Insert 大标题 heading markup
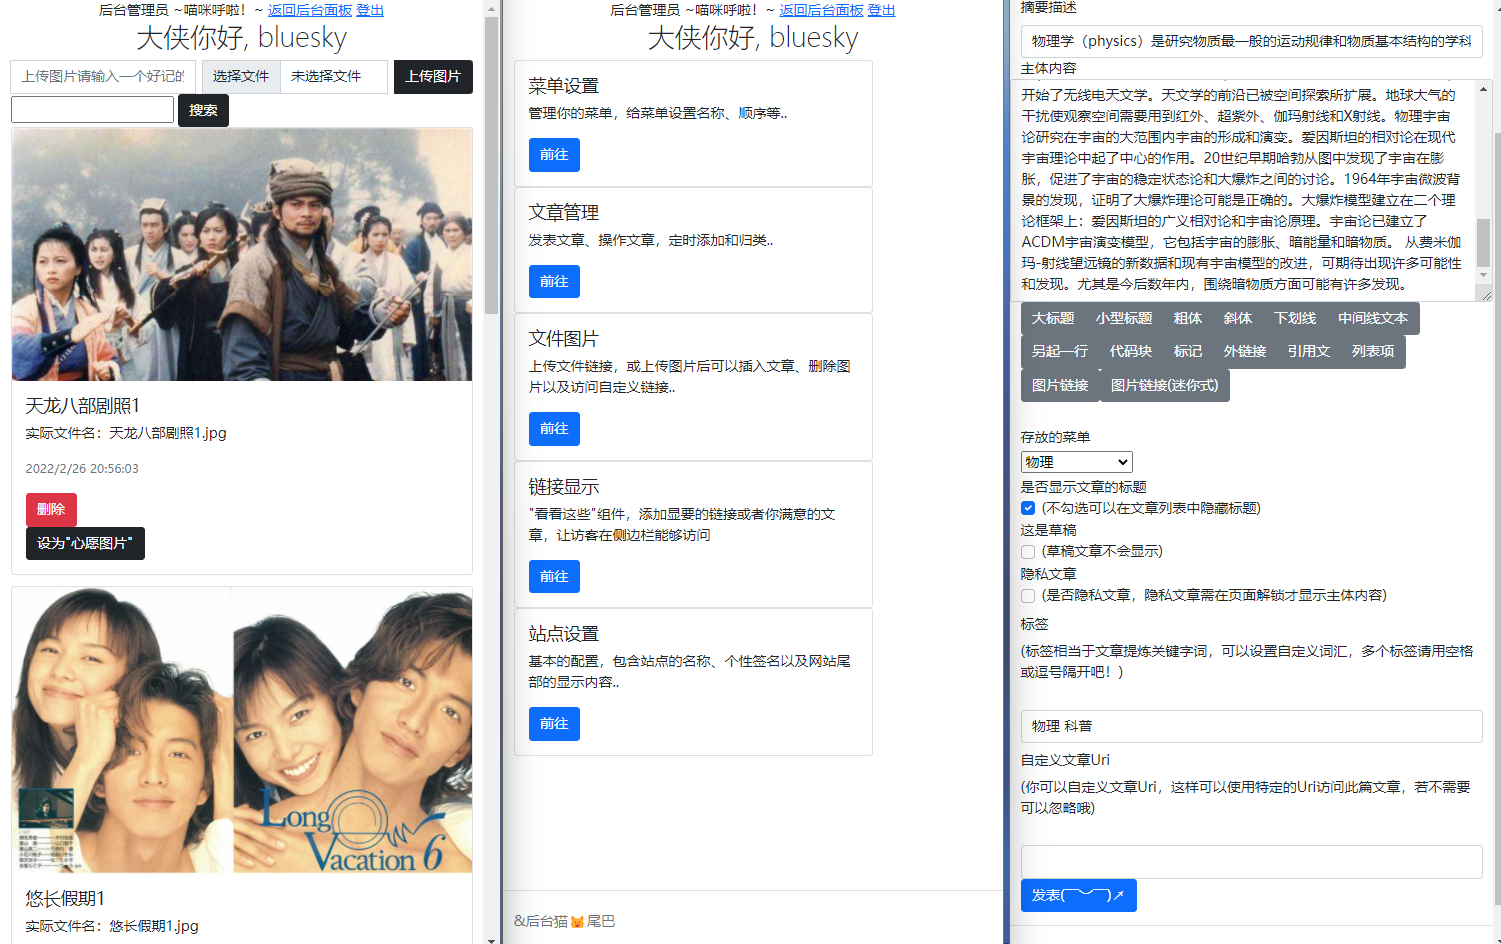The height and width of the screenshot is (944, 1501). coord(1053,318)
